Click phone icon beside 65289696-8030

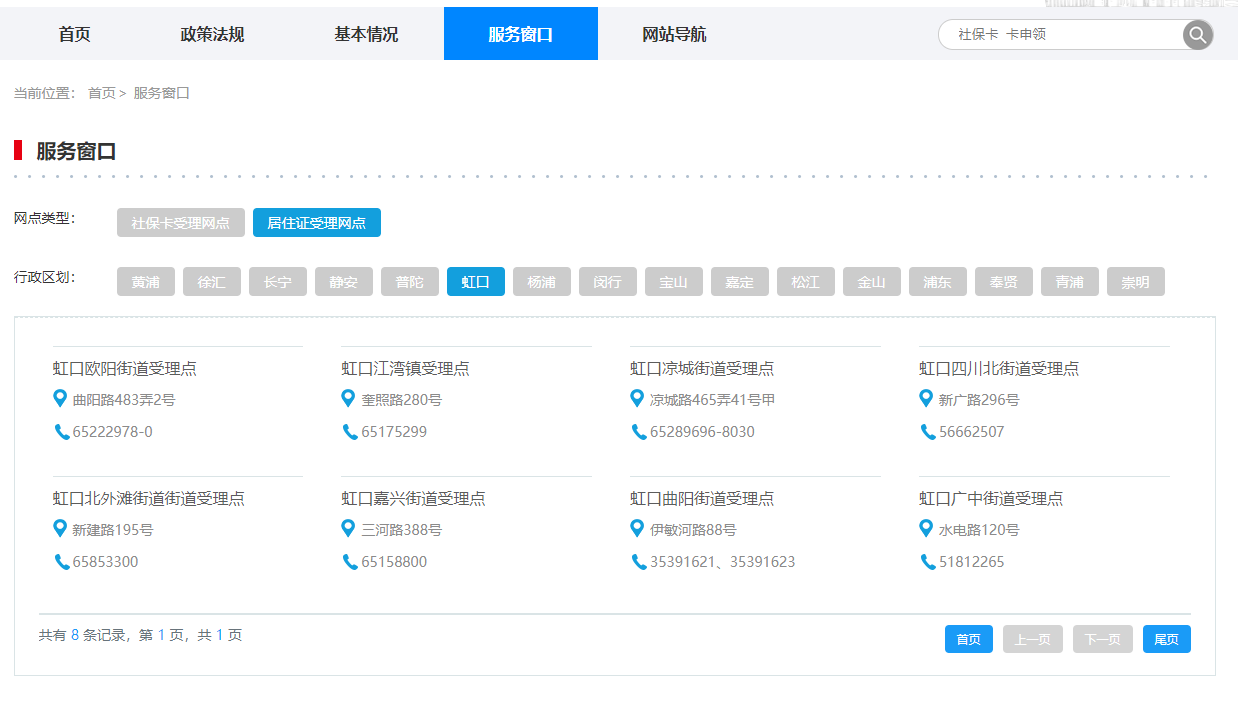tap(639, 432)
